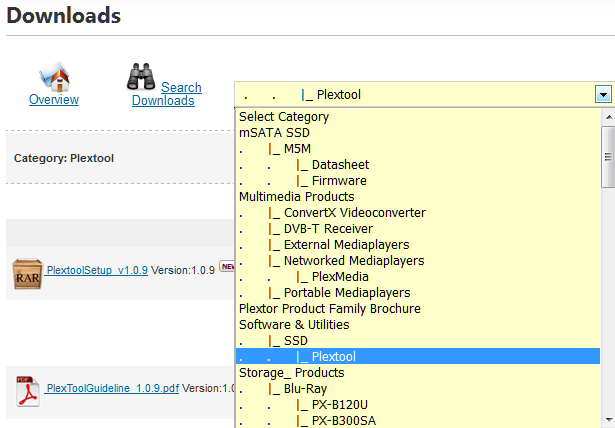The width and height of the screenshot is (615, 428).
Task: Select M5M from category list
Action: pos(297,149)
